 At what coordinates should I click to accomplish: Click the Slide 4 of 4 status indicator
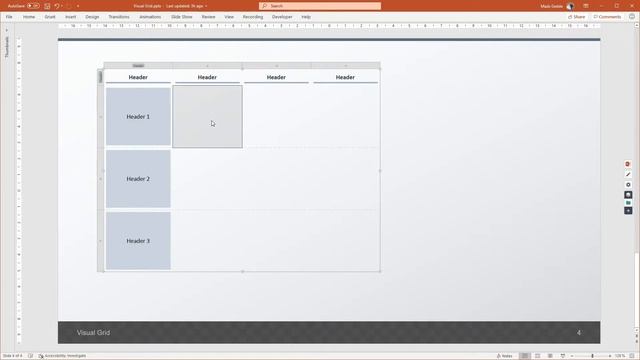12,356
